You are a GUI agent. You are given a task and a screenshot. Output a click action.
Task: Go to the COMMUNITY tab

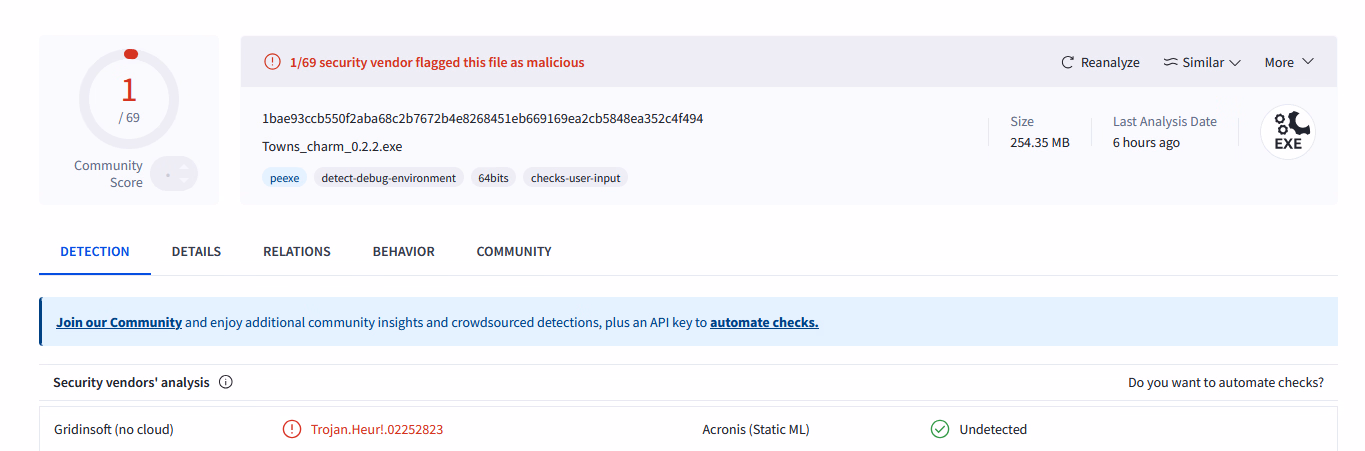click(x=514, y=252)
